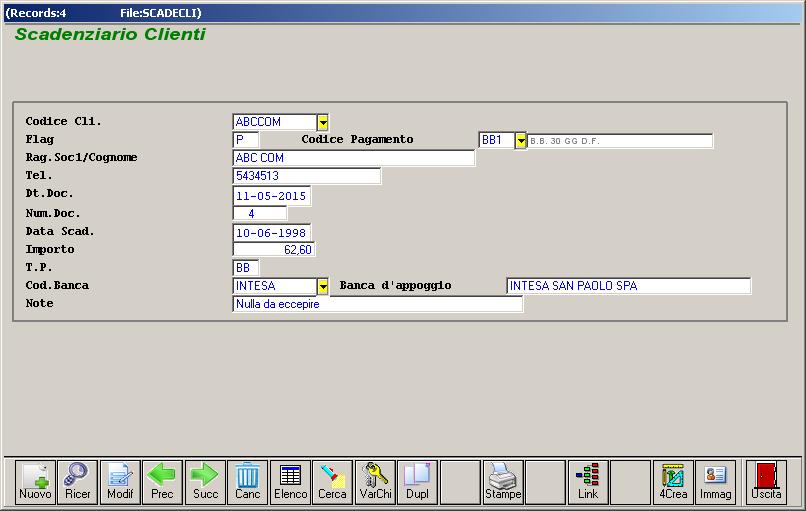Expand the Cod.Banca dropdown arrow
This screenshot has width=806, height=511.
[x=323, y=286]
